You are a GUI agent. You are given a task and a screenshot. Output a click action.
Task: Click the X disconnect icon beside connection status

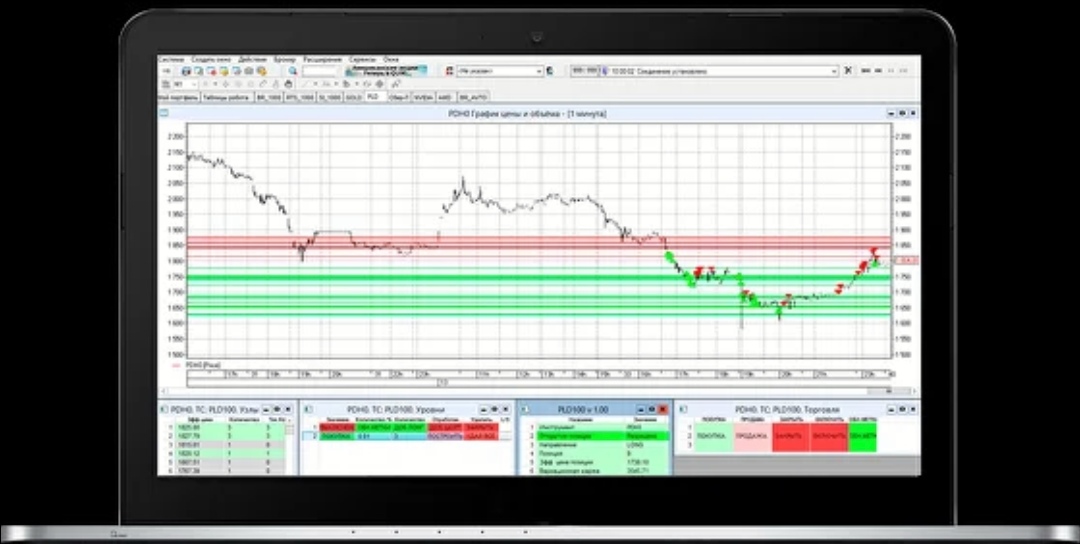(848, 71)
